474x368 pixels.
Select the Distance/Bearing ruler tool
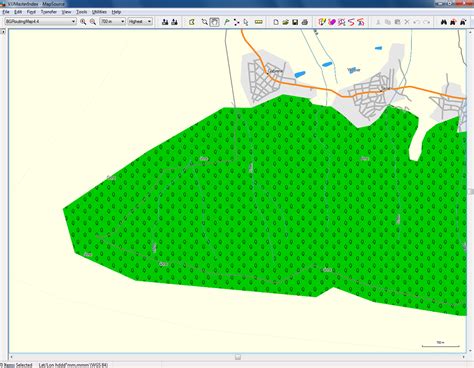tap(259, 22)
